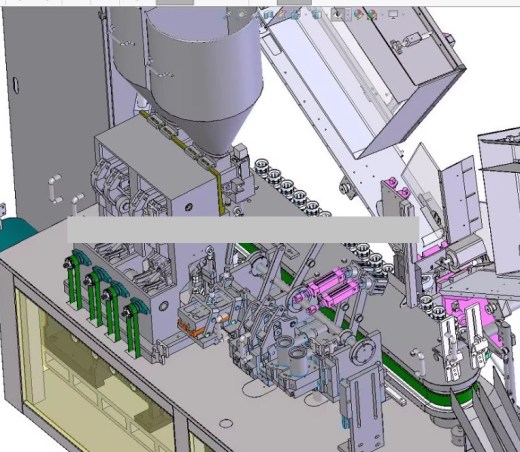
Task: Toggle the Section View tool
Action: pos(268,14)
